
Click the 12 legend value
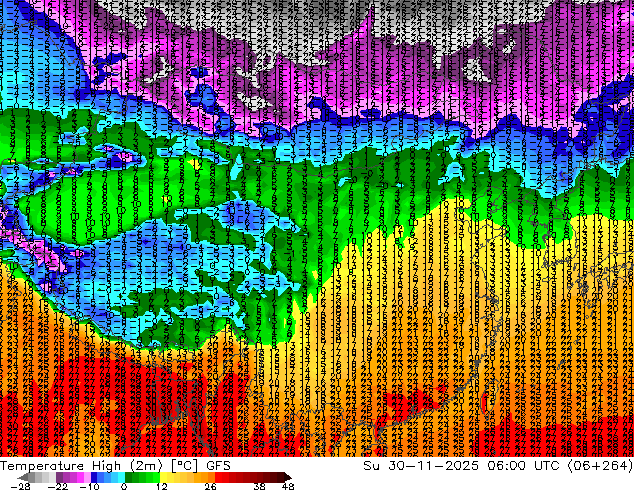tap(162, 486)
